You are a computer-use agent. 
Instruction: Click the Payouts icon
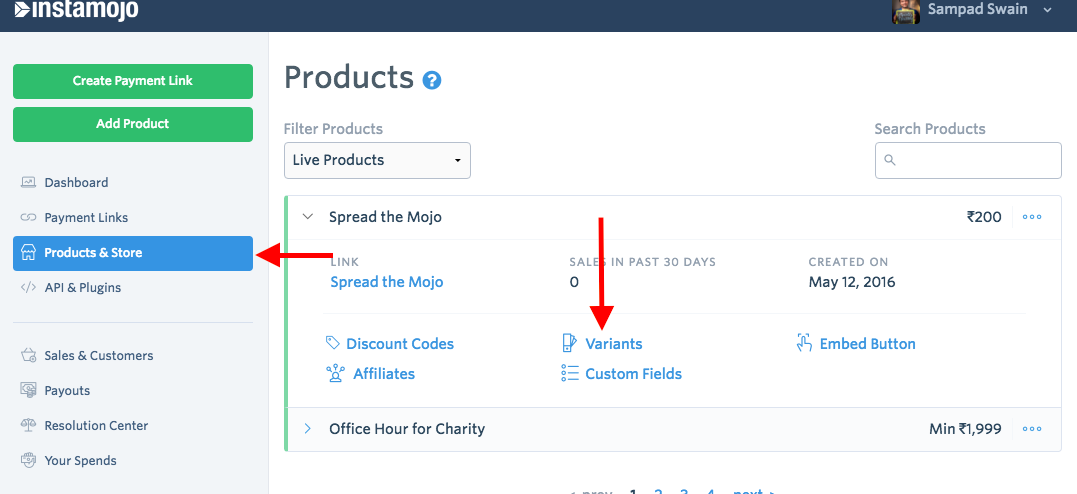pos(28,390)
